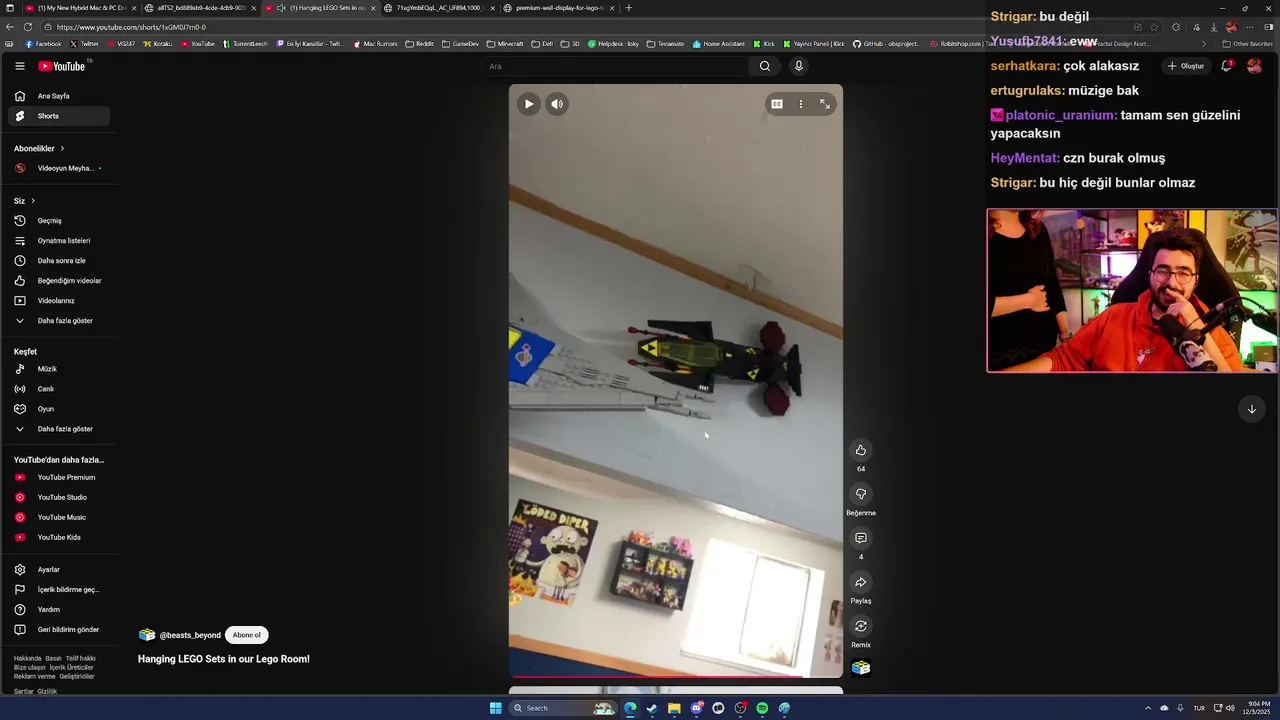The image size is (1280, 720).
Task: Play the Shorts video
Action: pyautogui.click(x=529, y=104)
